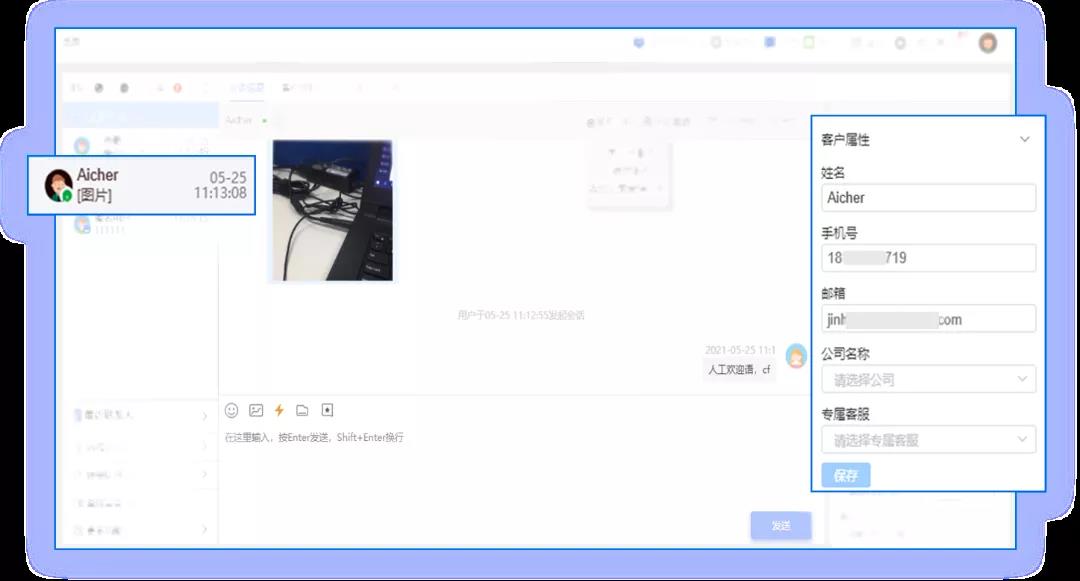Click Aicher's avatar in conversation list
The image size is (1080, 581).
coord(58,185)
